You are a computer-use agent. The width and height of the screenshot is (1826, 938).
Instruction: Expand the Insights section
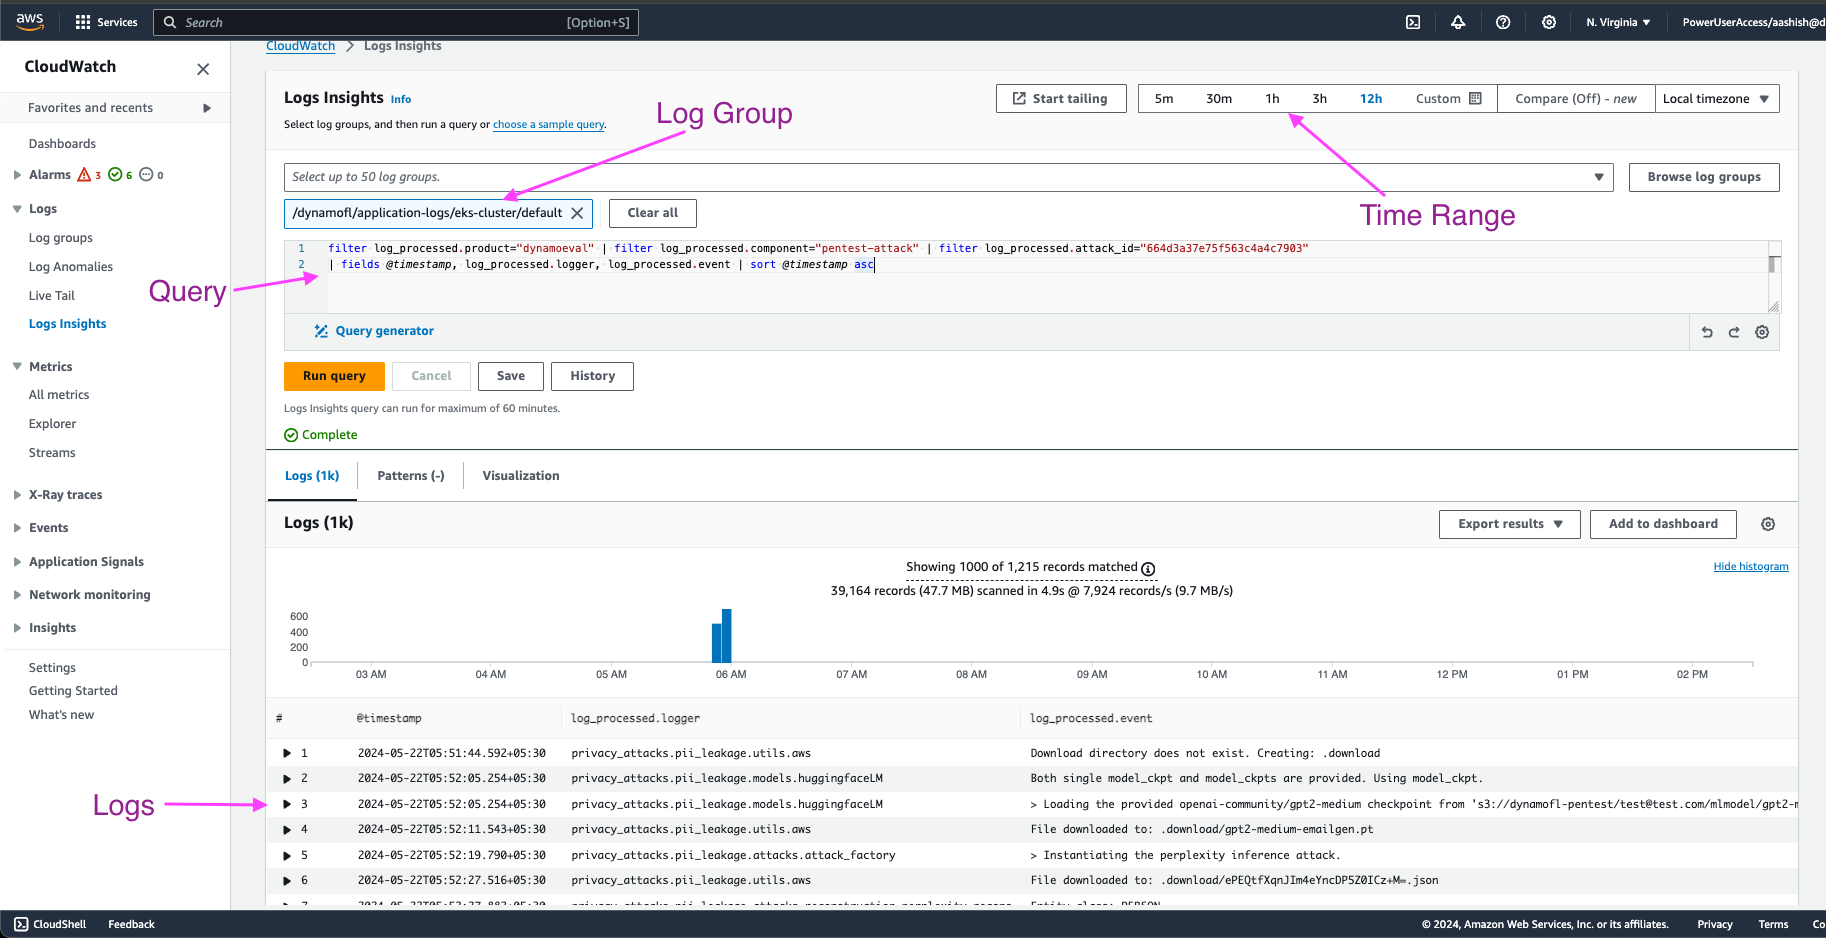[x=17, y=628]
